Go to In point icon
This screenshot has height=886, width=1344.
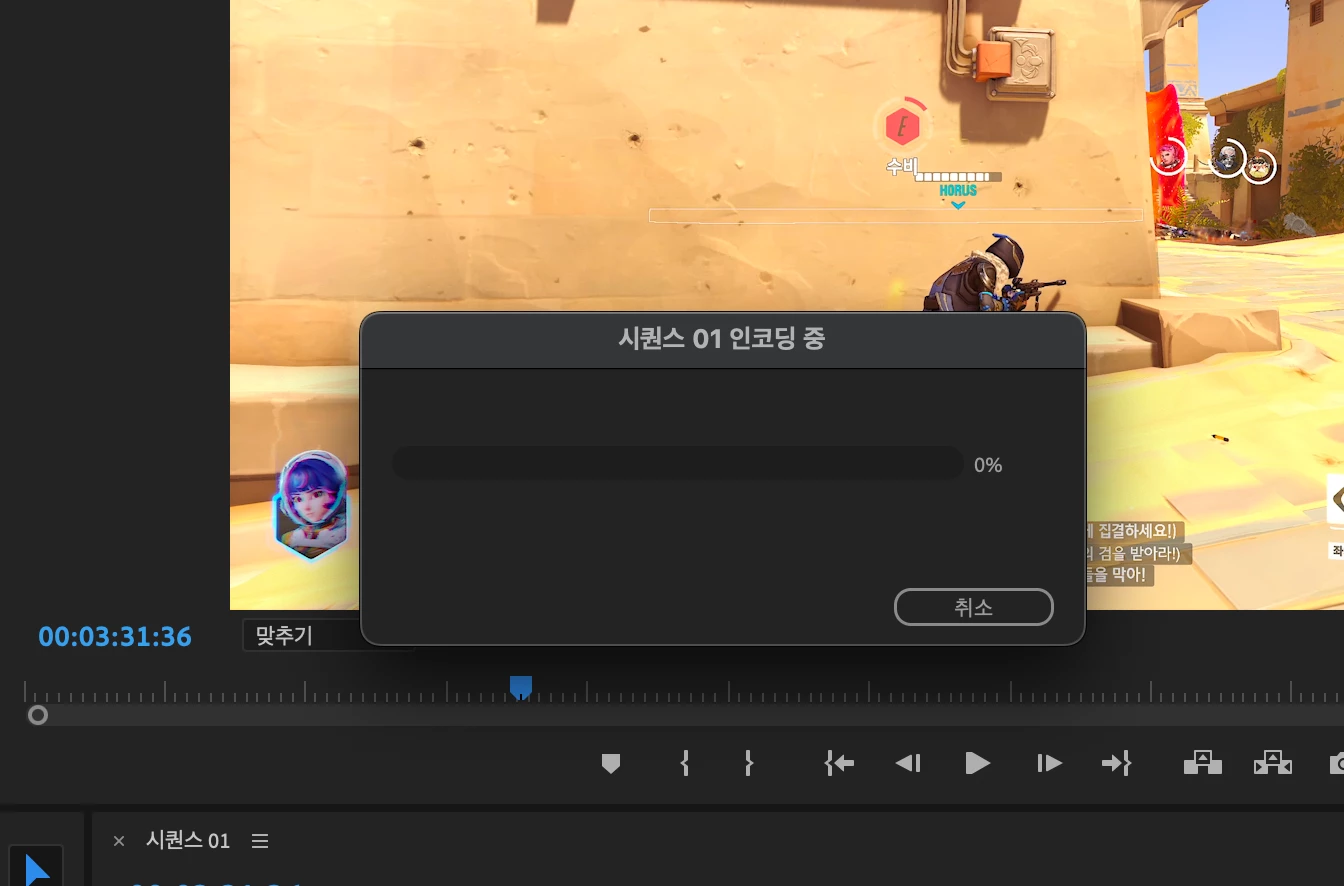point(839,764)
